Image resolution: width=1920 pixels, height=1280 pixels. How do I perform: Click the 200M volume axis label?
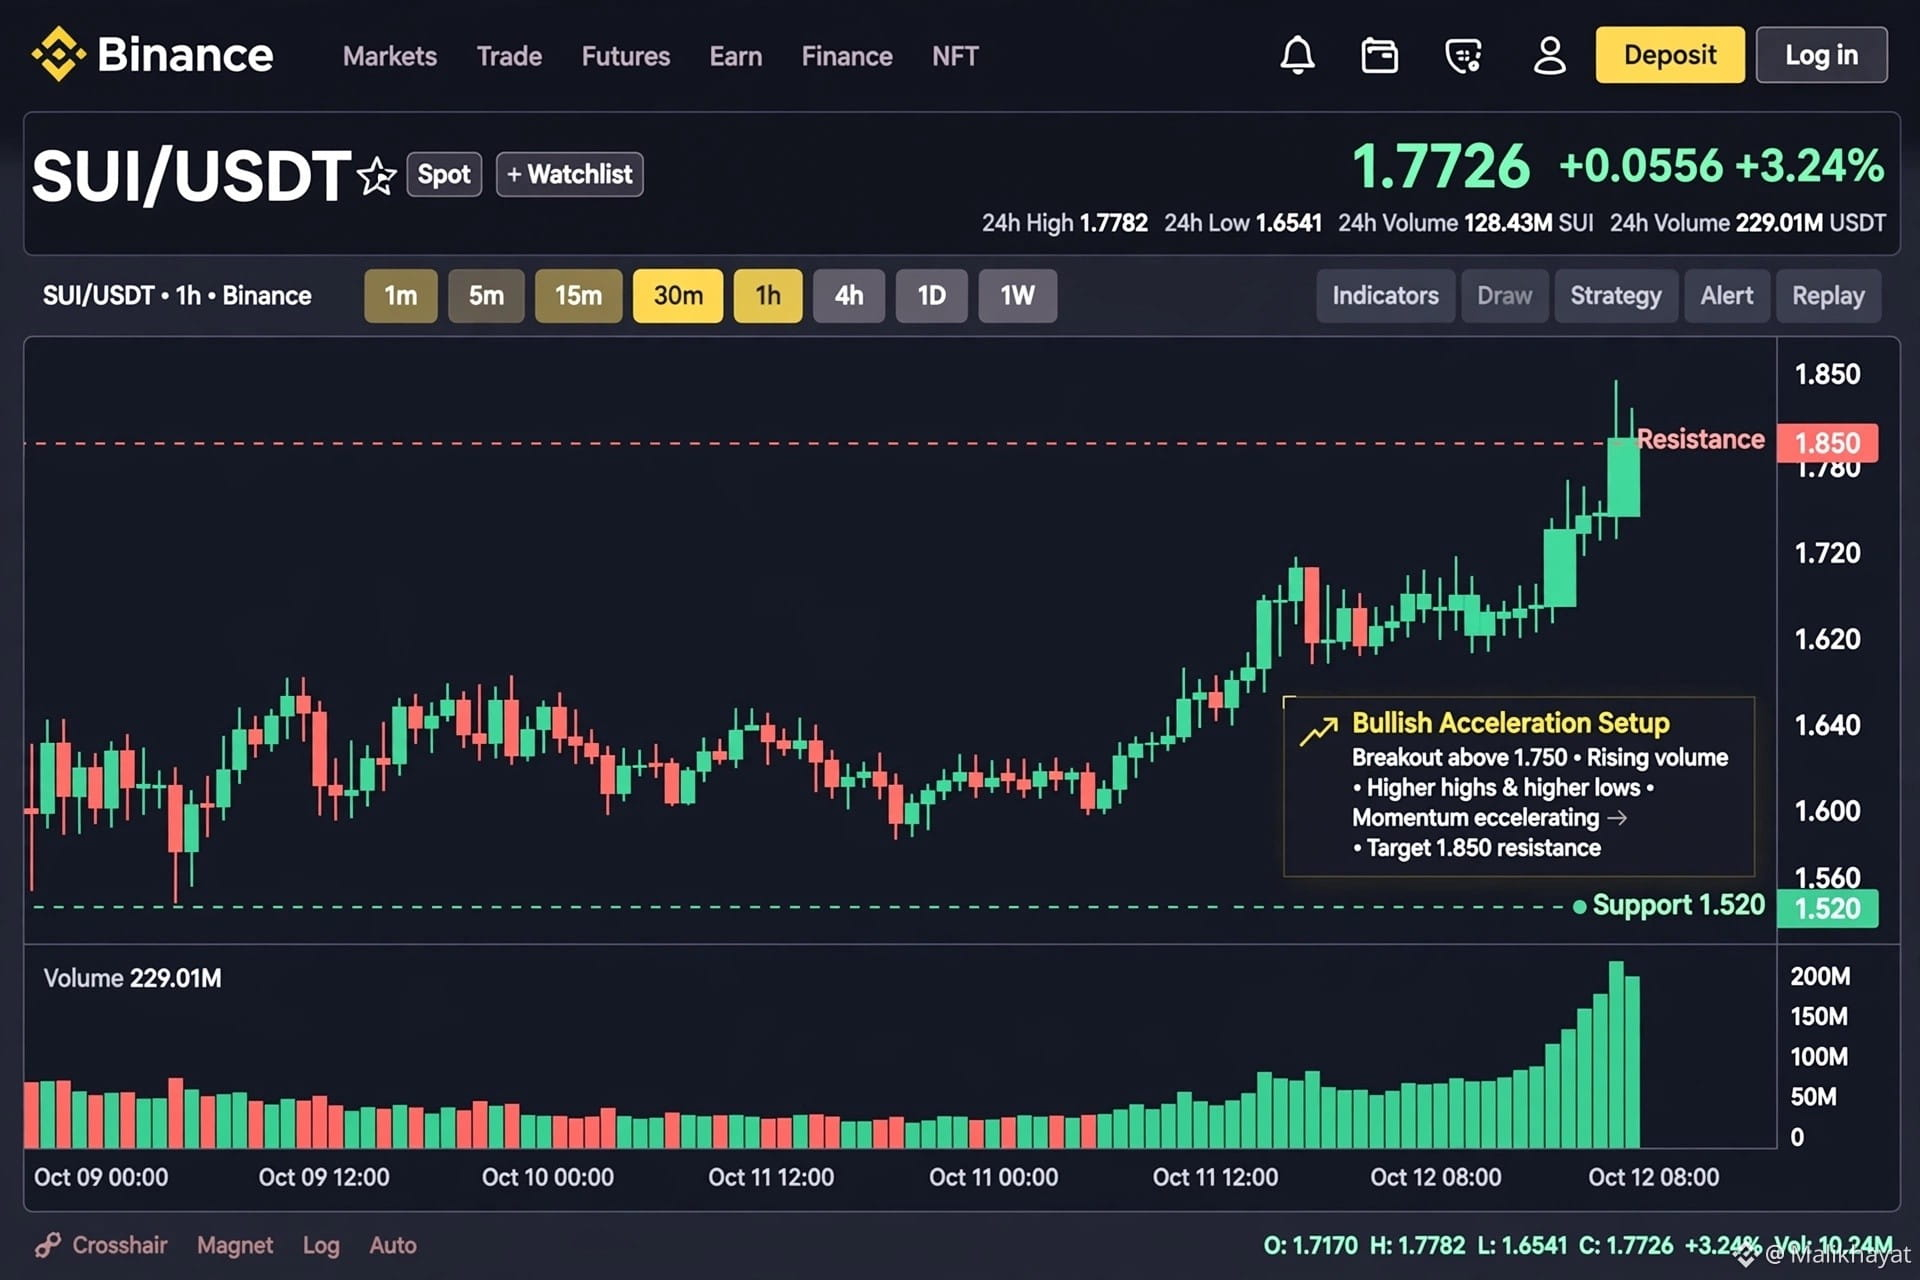tap(1820, 976)
